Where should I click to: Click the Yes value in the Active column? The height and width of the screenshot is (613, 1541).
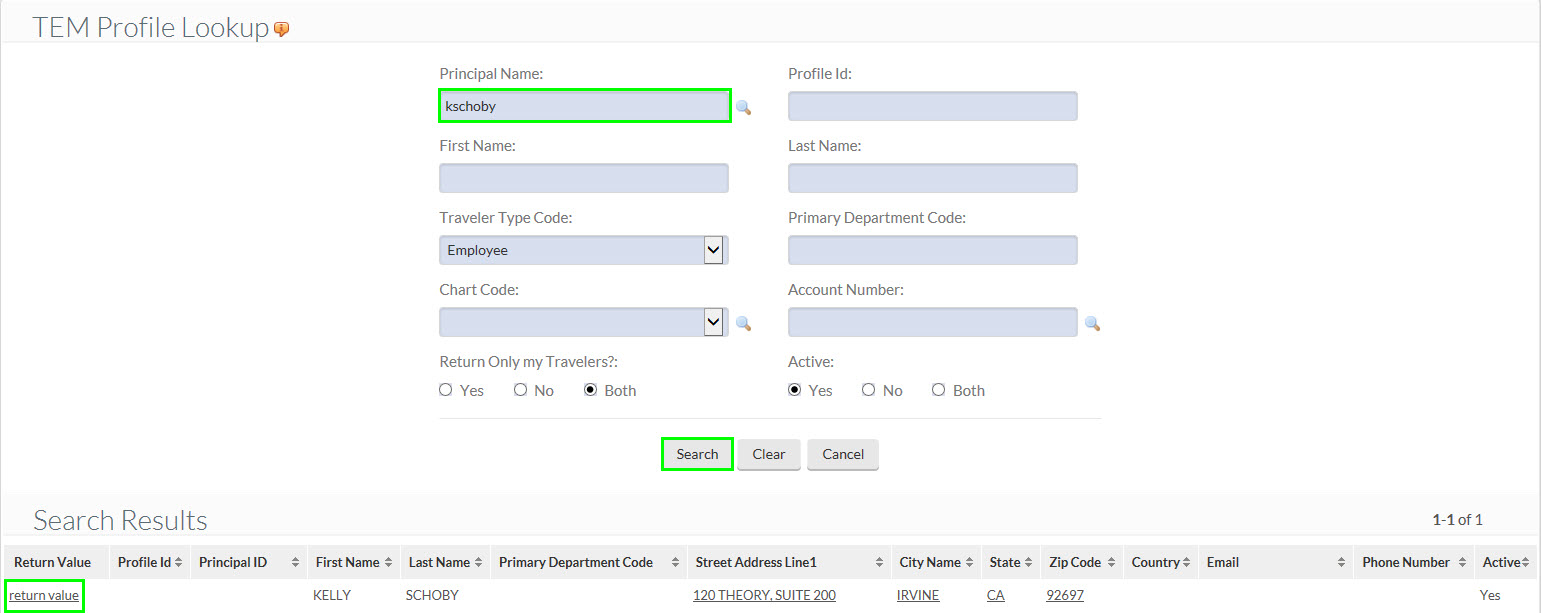pyautogui.click(x=1490, y=595)
